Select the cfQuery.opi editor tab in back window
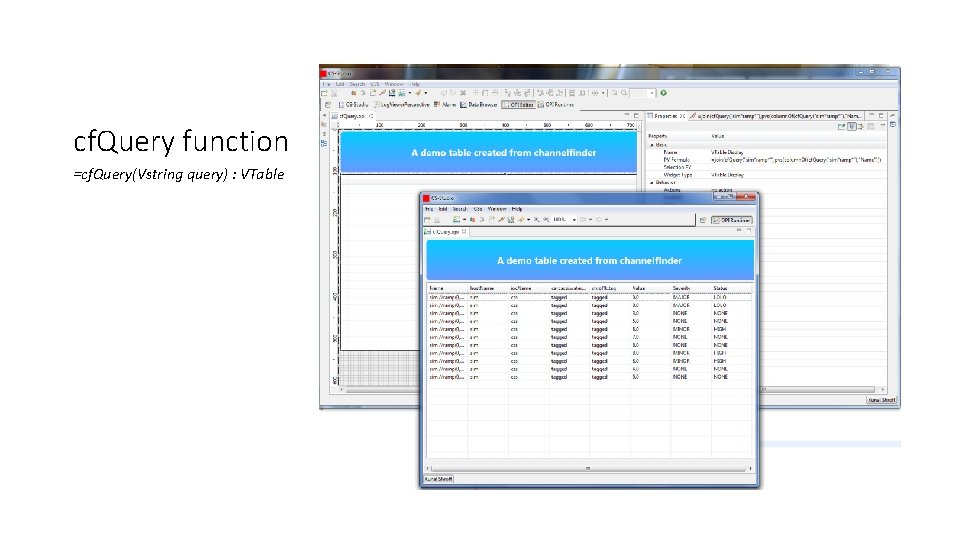960x540 pixels. 353,116
